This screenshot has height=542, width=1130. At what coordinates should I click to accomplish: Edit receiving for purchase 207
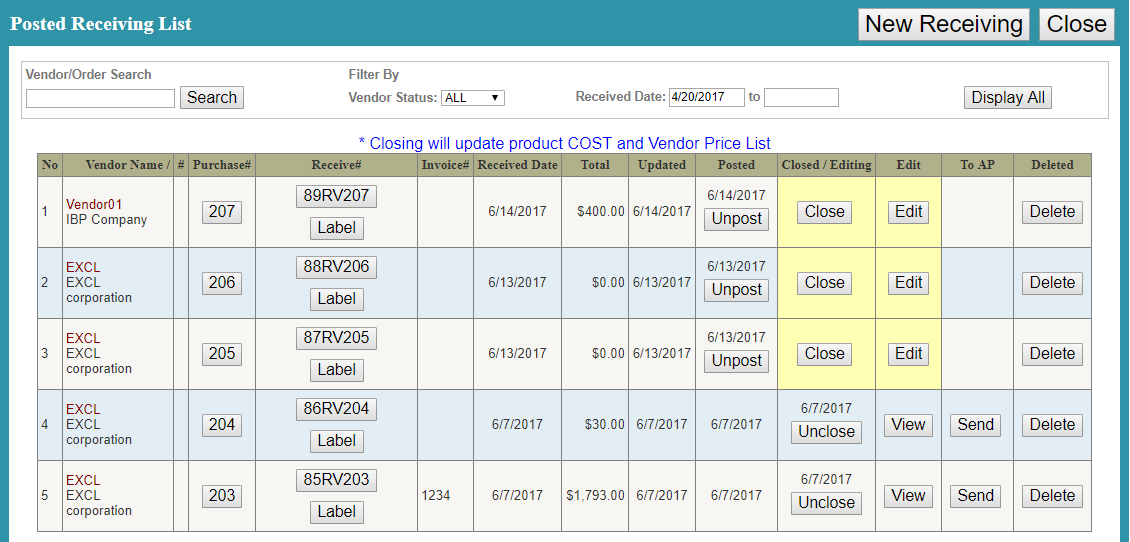(908, 212)
